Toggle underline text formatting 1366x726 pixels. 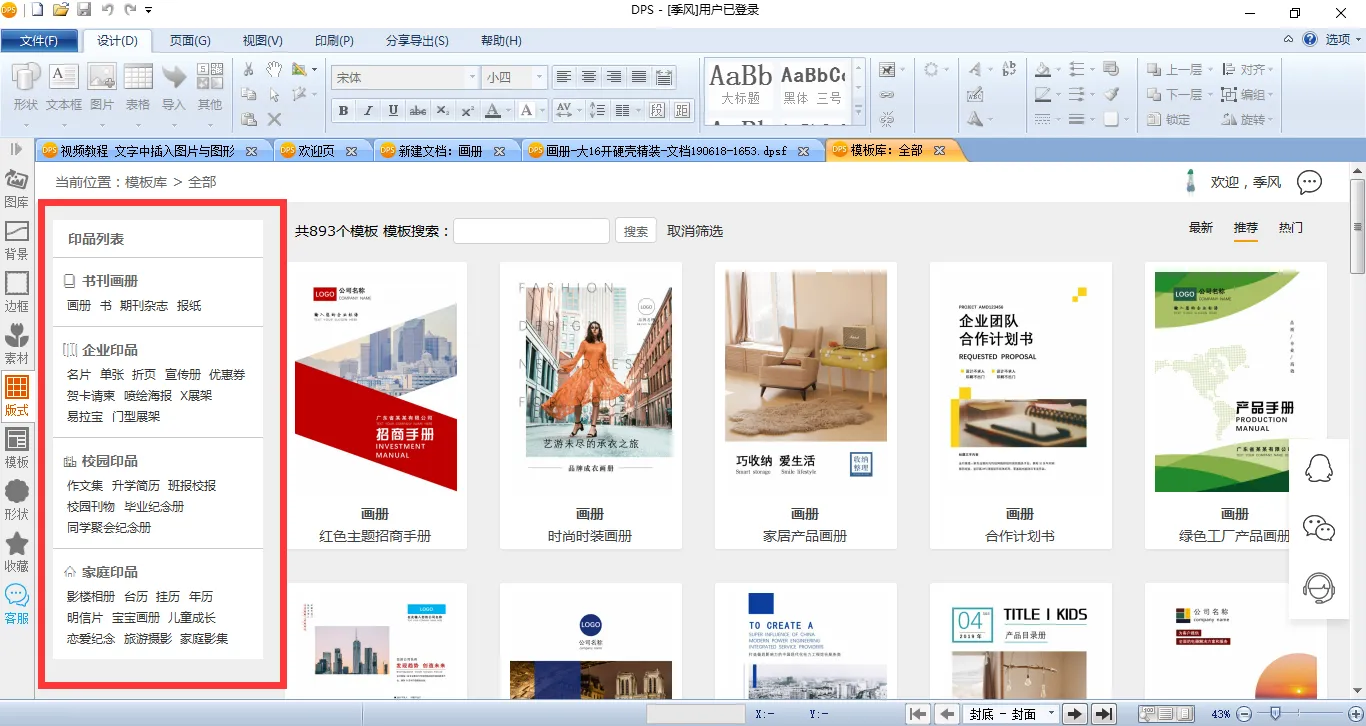pyautogui.click(x=393, y=111)
